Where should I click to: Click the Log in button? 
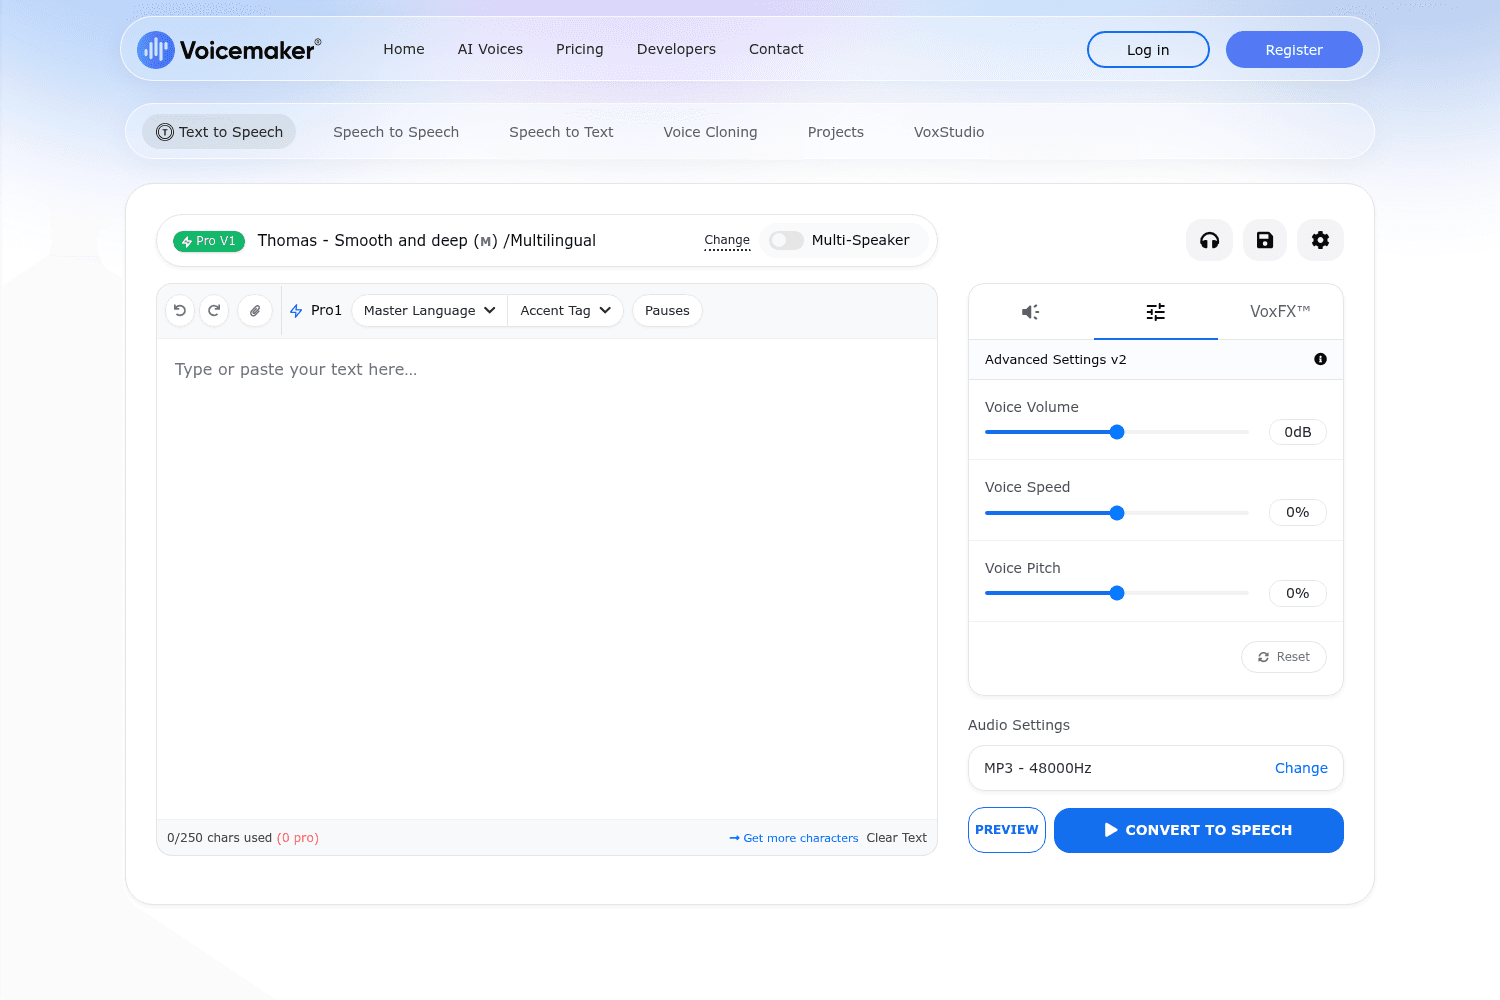(1148, 50)
